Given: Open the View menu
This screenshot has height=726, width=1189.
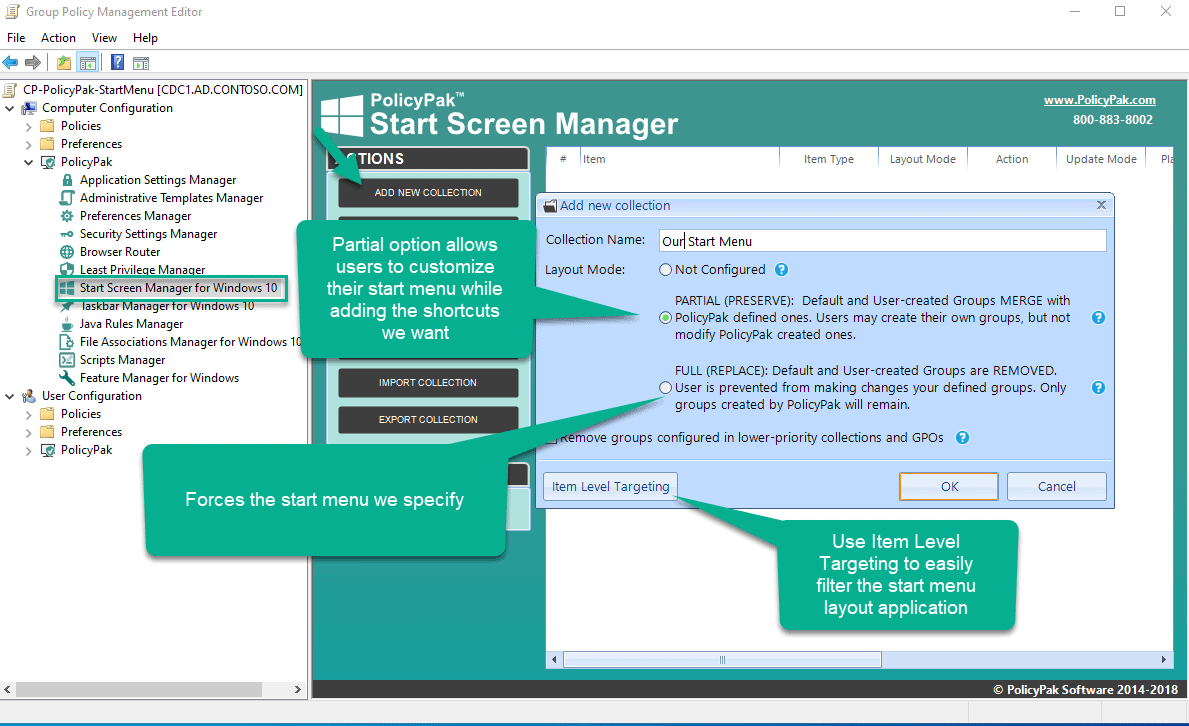Looking at the screenshot, I should click(104, 38).
